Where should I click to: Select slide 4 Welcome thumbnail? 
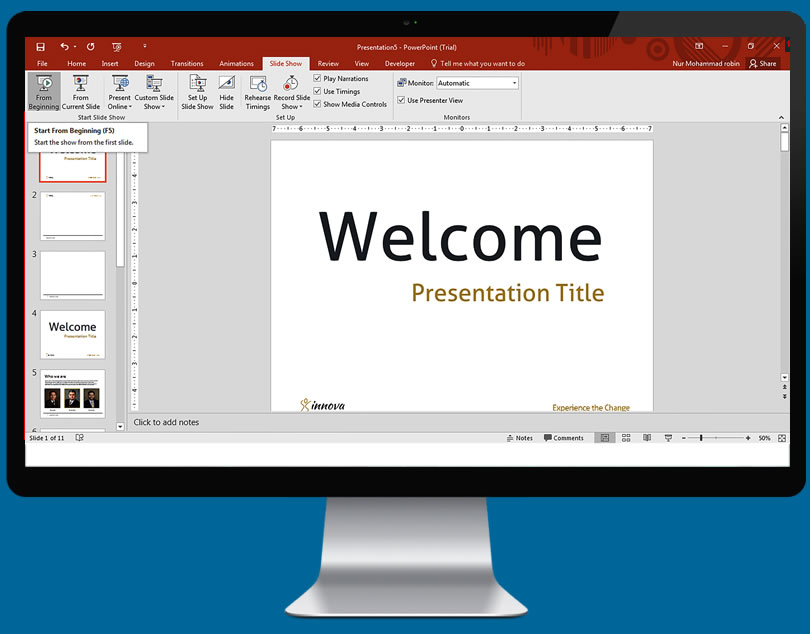pyautogui.click(x=72, y=334)
